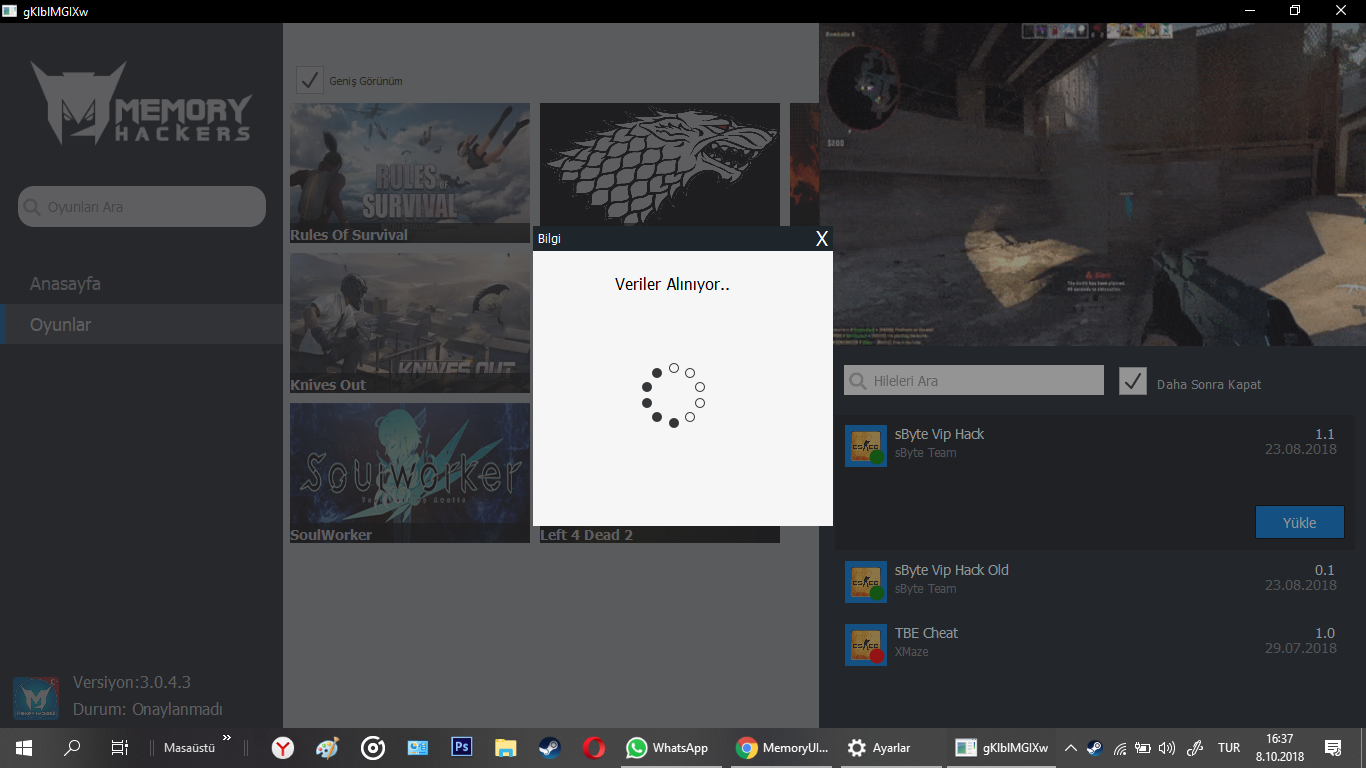
Task: Select the Rules Of Survival game thumbnail
Action: (410, 173)
